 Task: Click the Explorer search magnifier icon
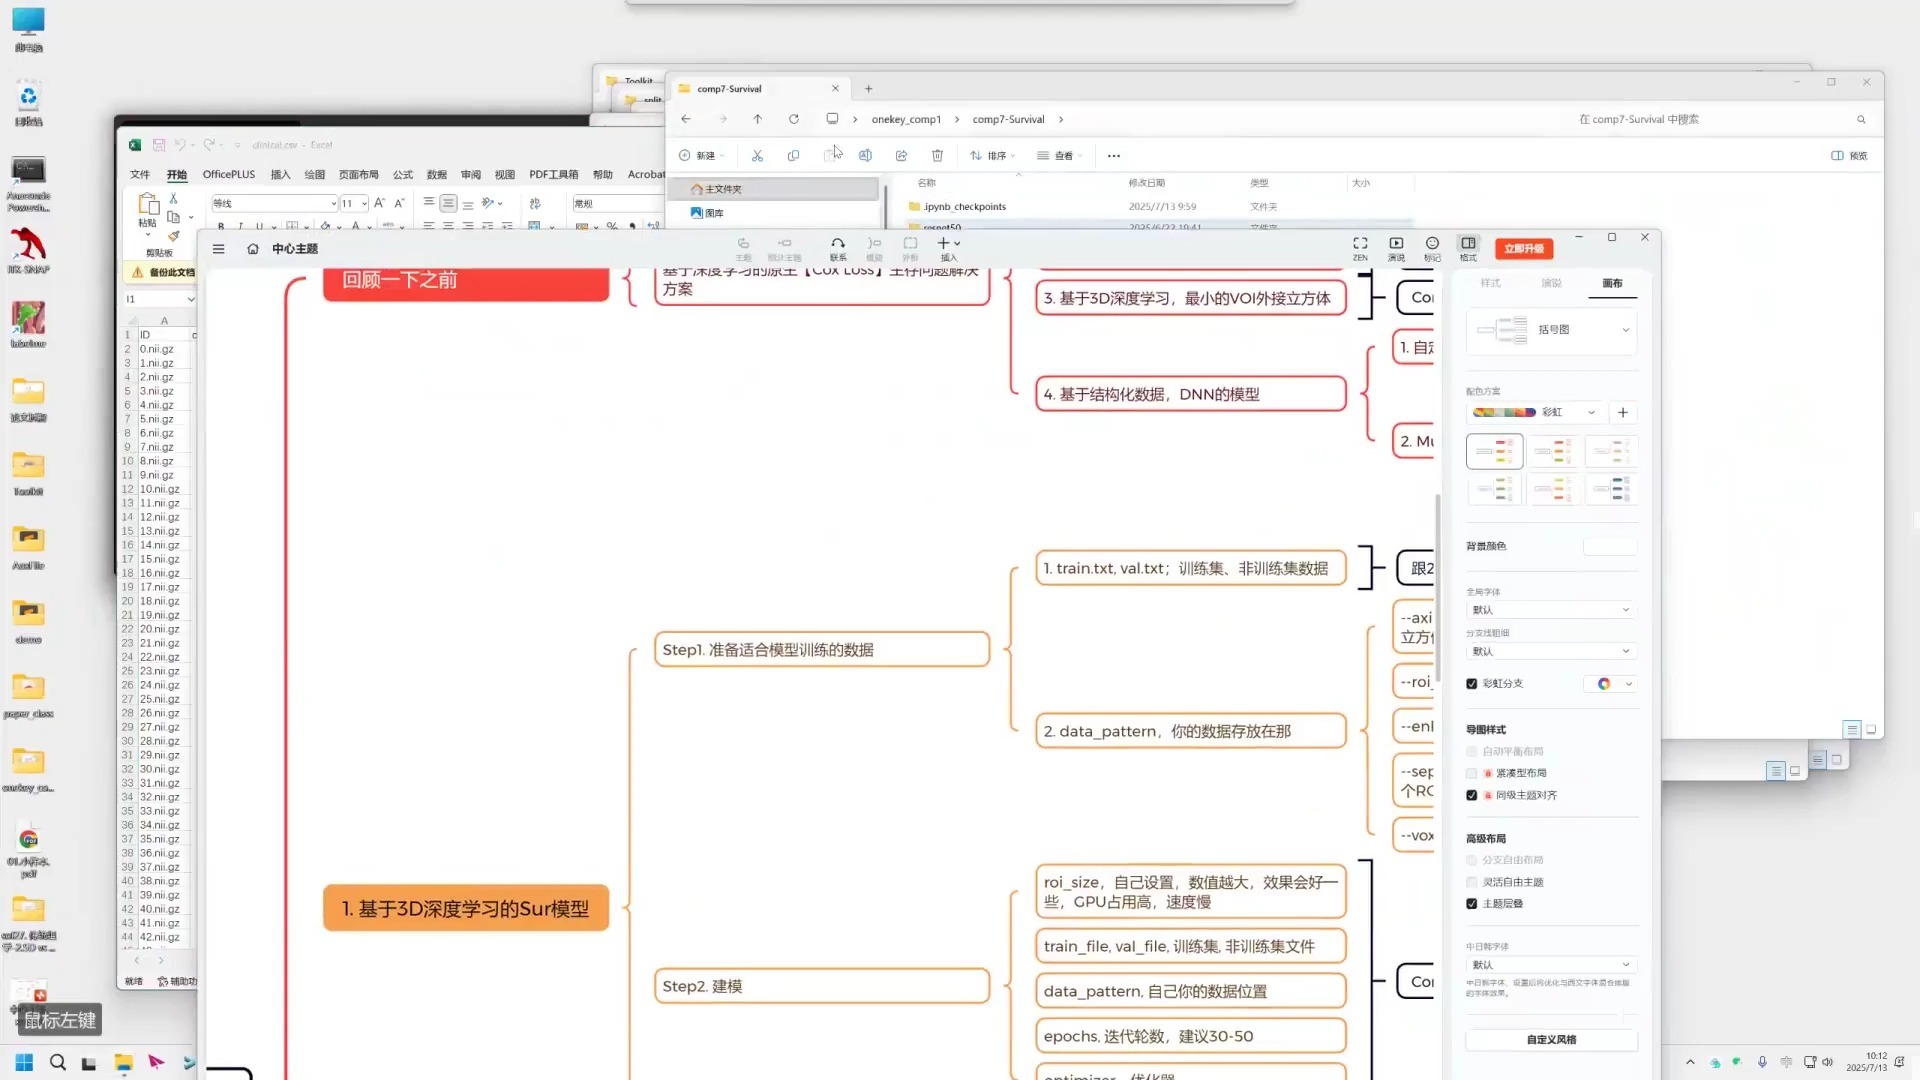(1861, 120)
